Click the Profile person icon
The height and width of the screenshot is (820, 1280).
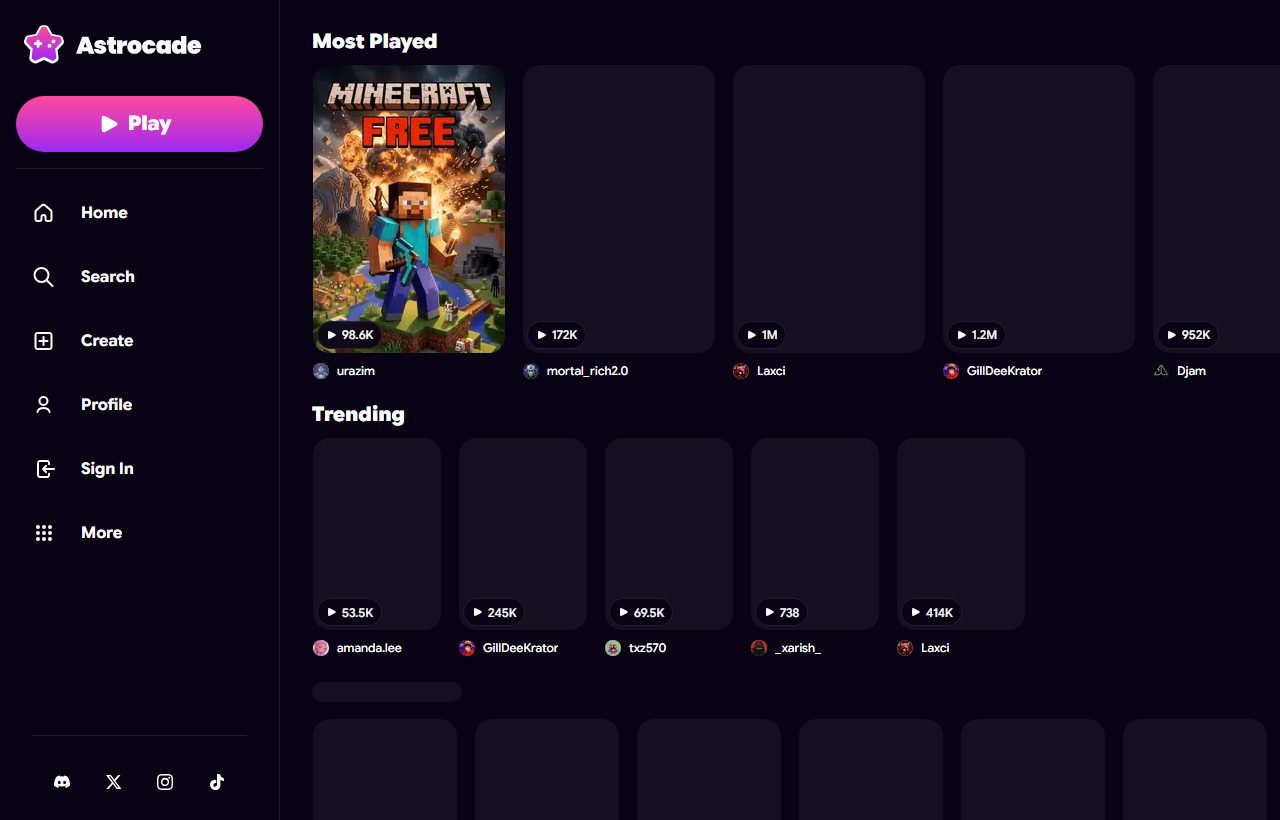coord(43,405)
